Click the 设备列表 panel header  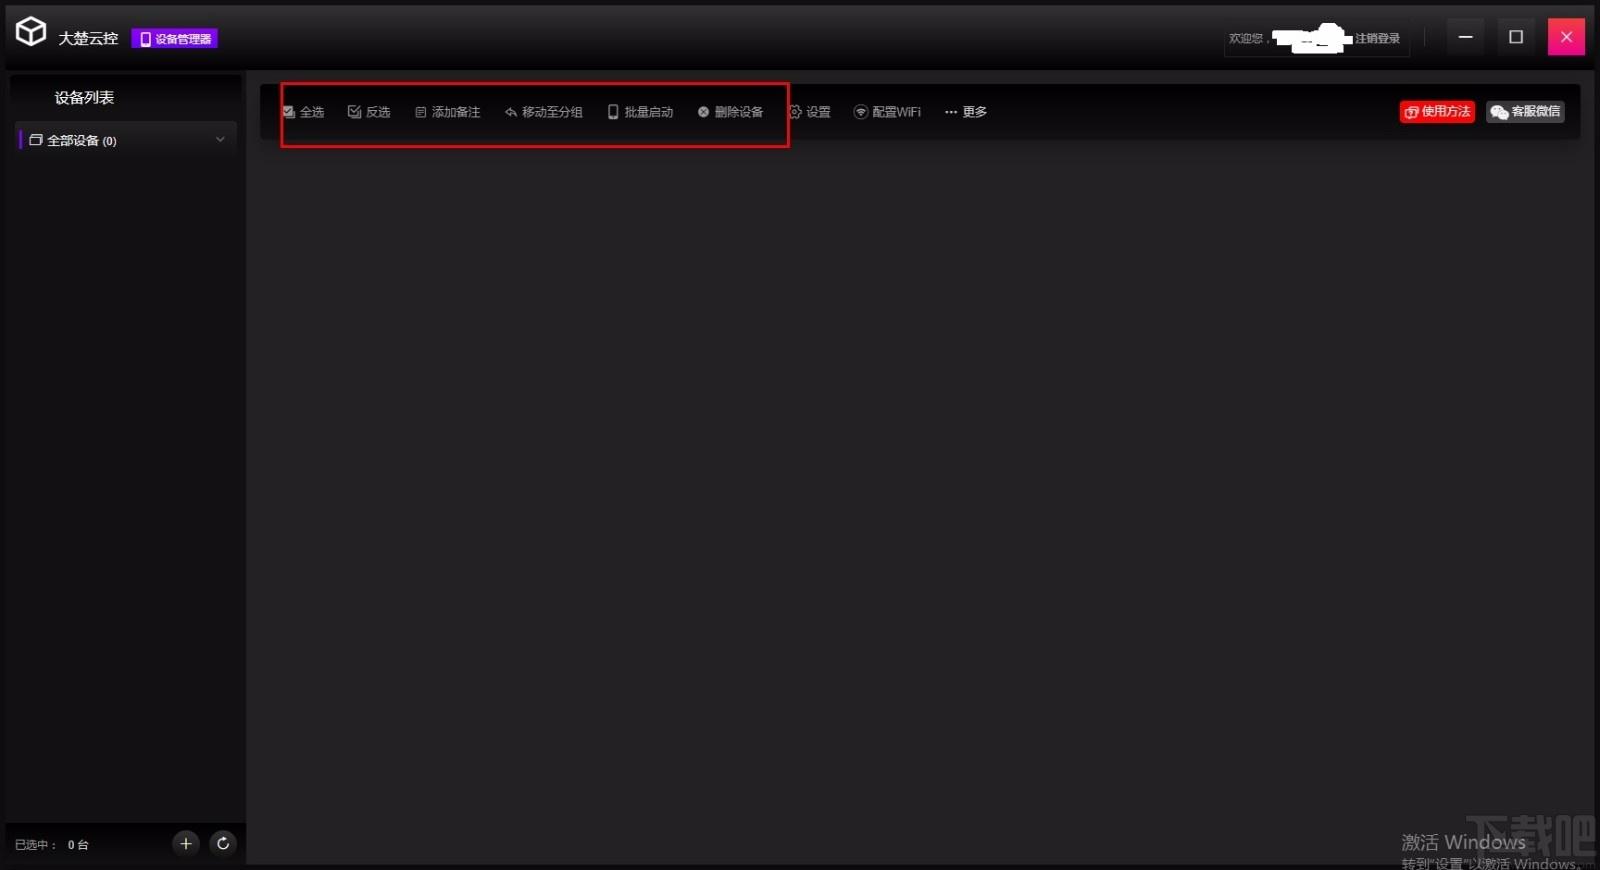point(84,97)
